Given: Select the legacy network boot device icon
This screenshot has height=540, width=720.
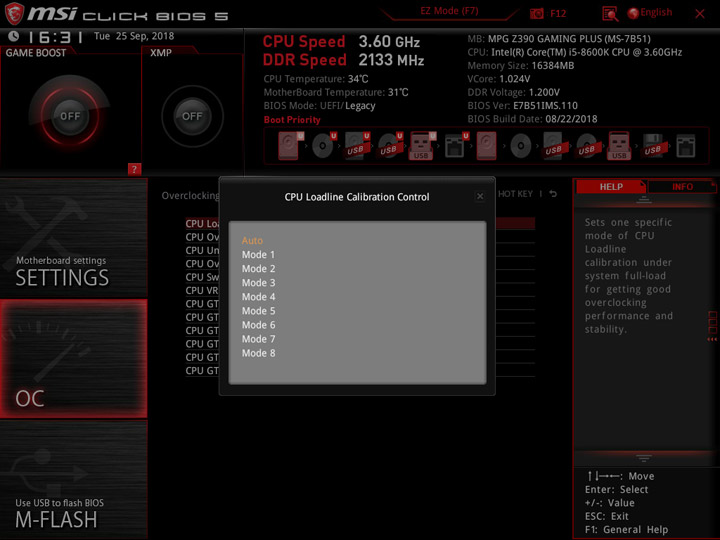Looking at the screenshot, I should [686, 146].
